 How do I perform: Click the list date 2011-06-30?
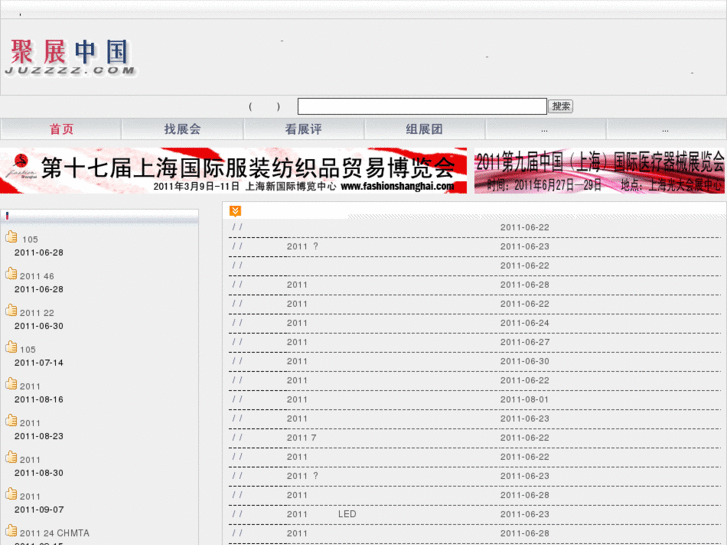pyautogui.click(x=524, y=361)
